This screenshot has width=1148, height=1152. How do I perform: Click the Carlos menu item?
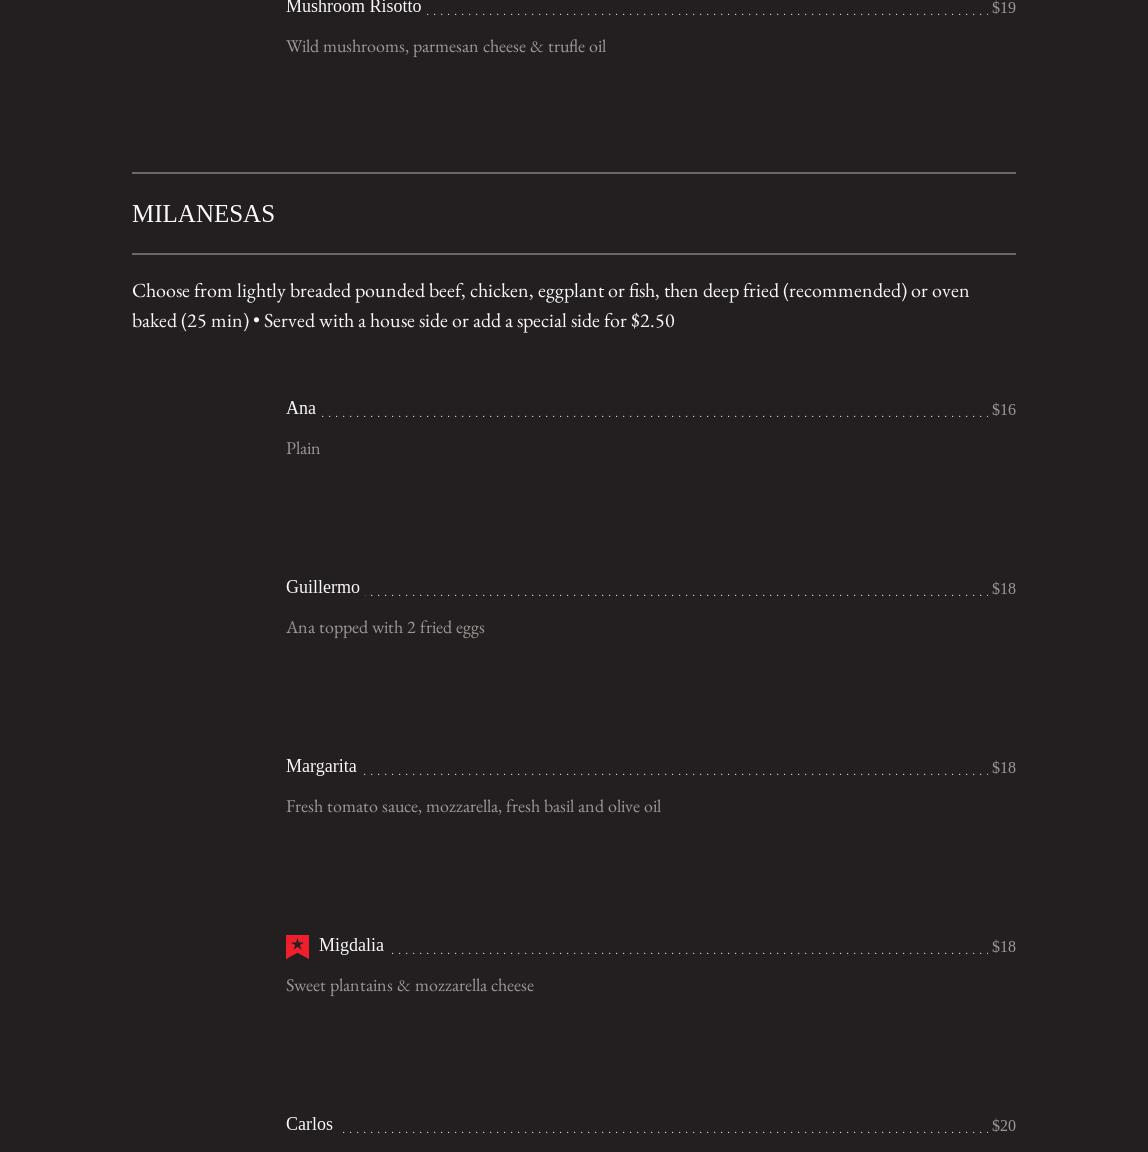tap(309, 1124)
